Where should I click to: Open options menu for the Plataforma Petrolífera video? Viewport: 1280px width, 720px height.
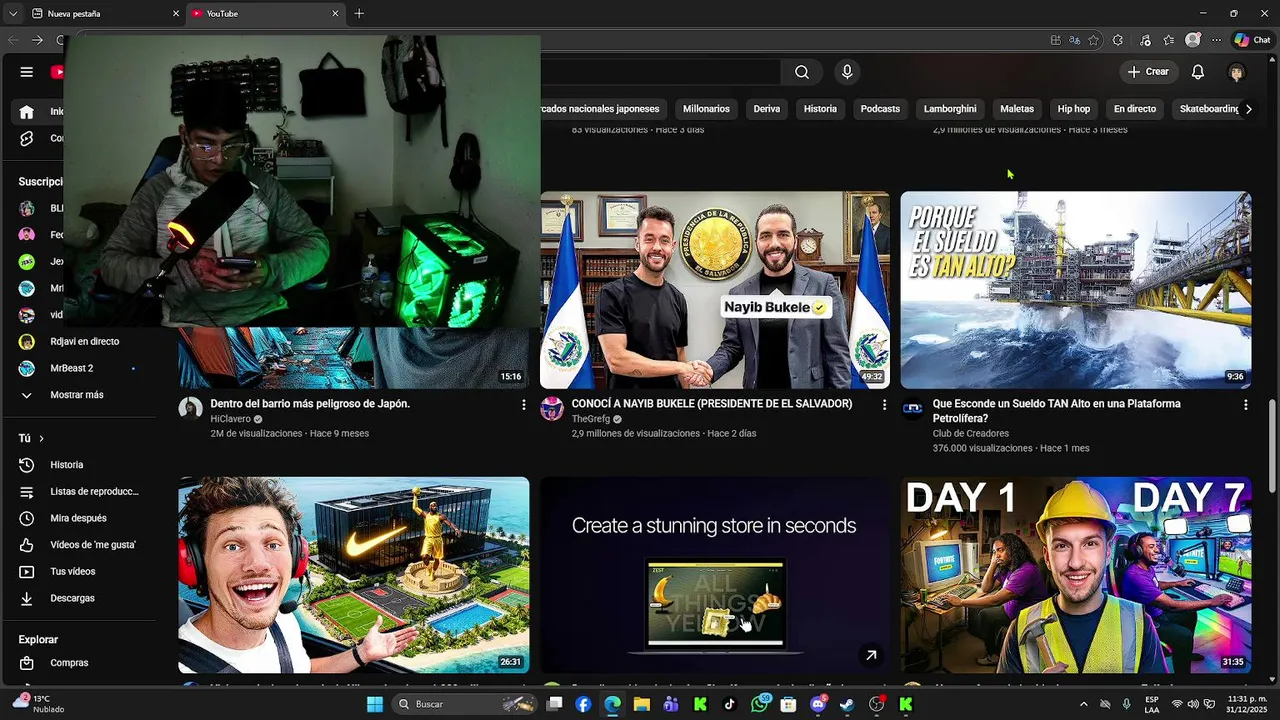[1245, 405]
